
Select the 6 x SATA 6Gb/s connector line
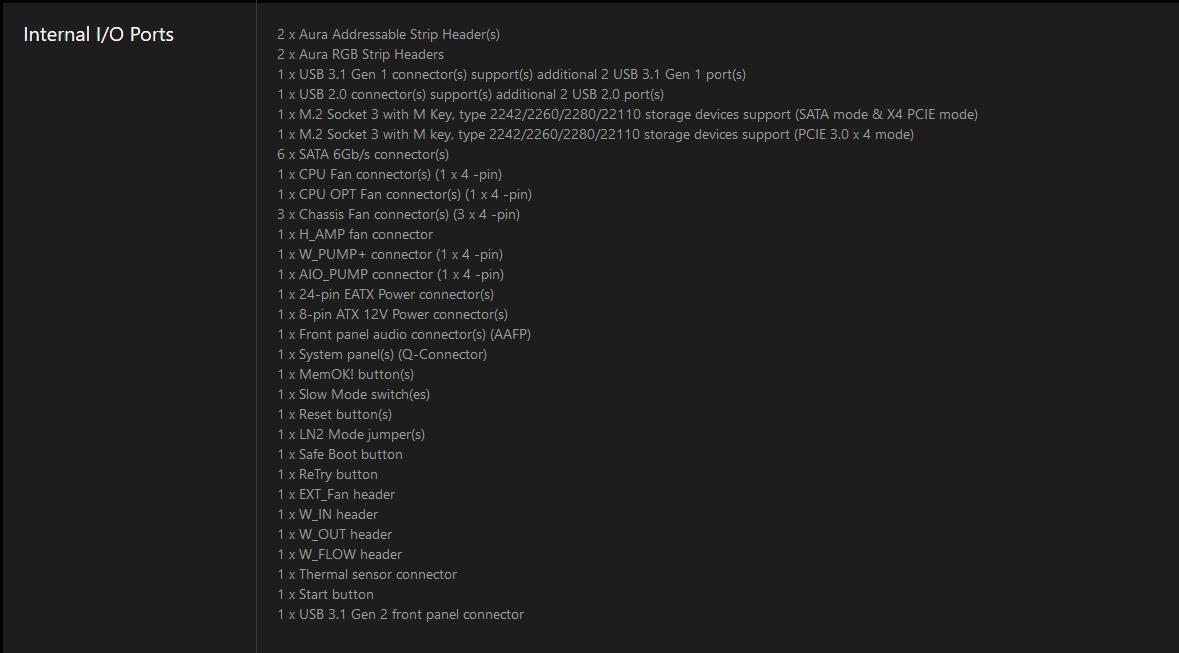pyautogui.click(x=362, y=154)
